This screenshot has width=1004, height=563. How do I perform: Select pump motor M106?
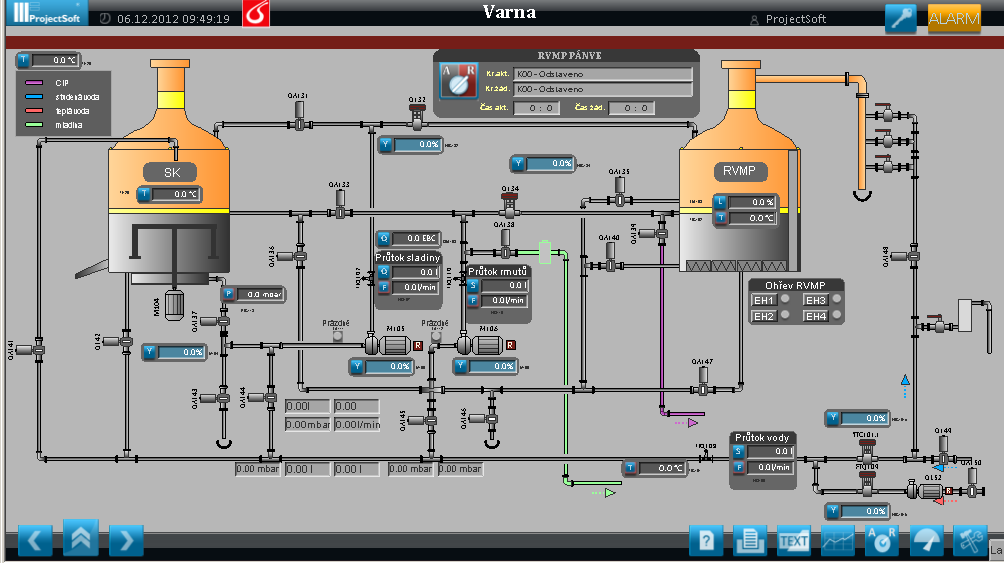480,345
